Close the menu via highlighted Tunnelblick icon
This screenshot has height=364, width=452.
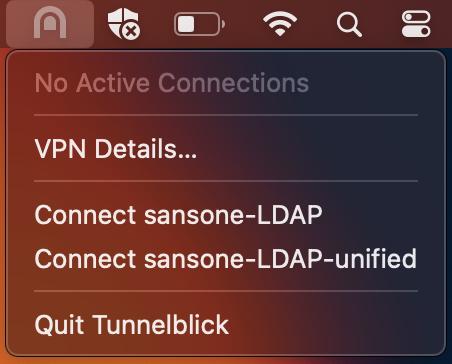tap(50, 24)
